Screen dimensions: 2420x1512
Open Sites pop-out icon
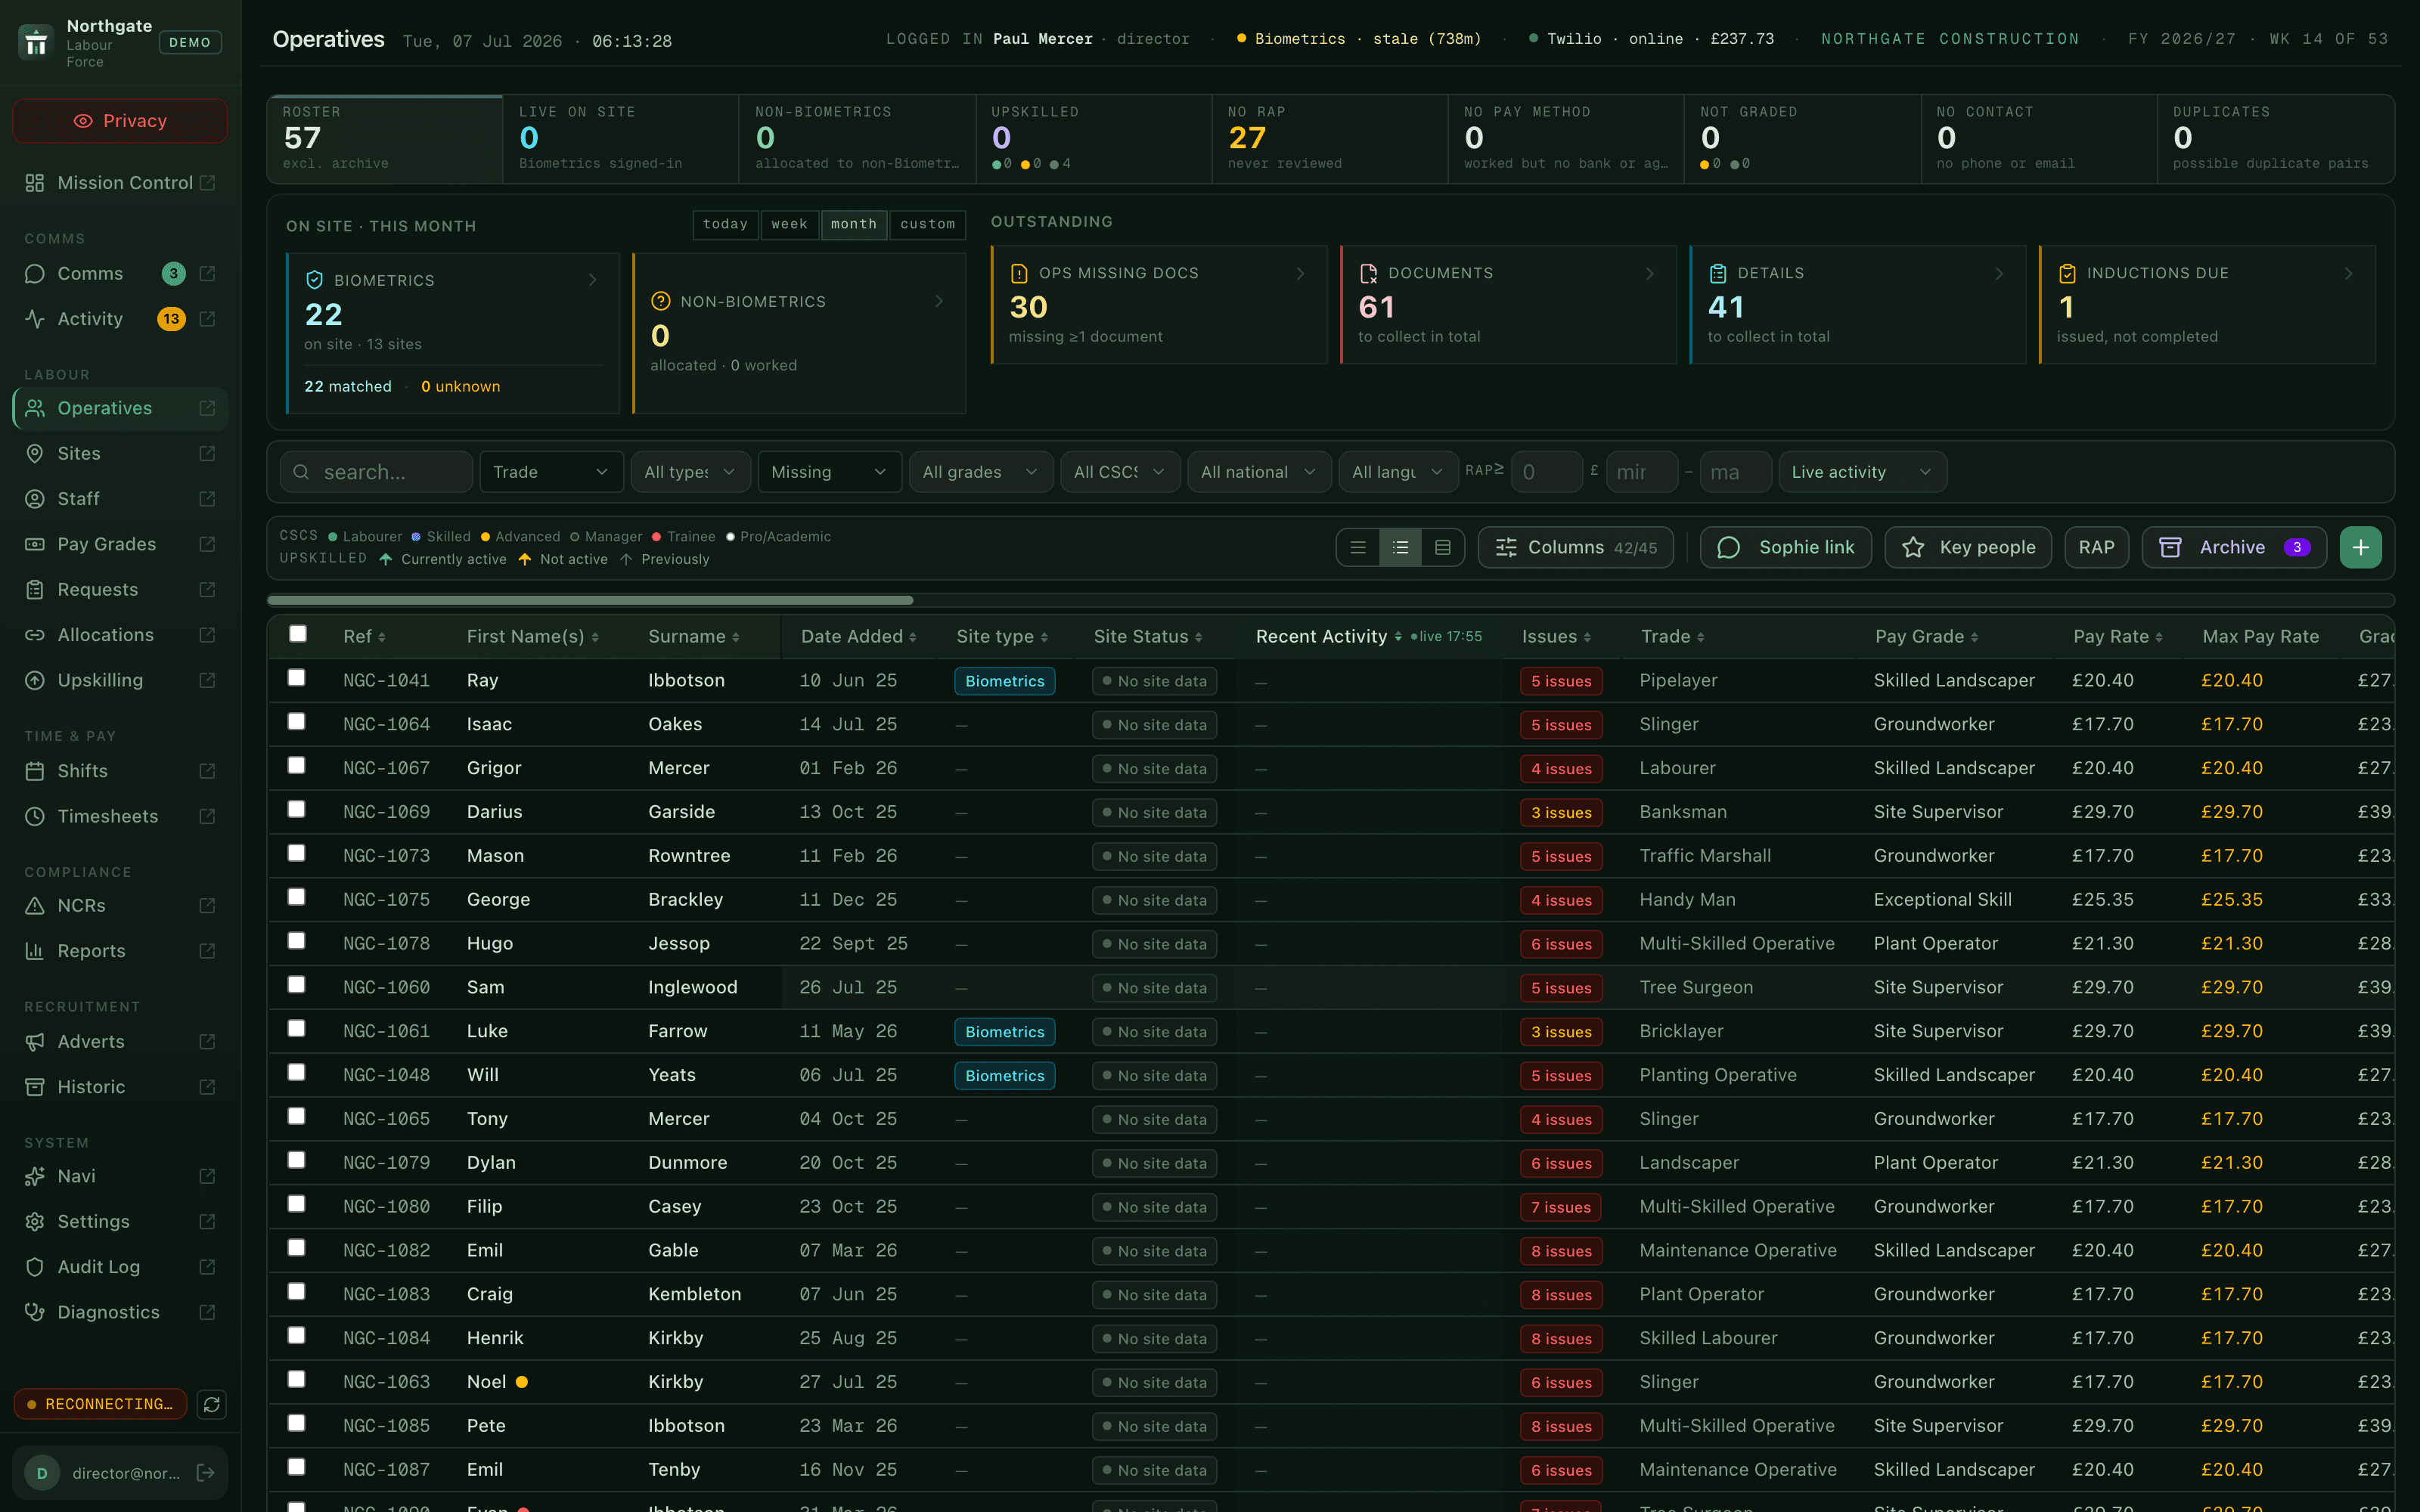[x=207, y=454]
